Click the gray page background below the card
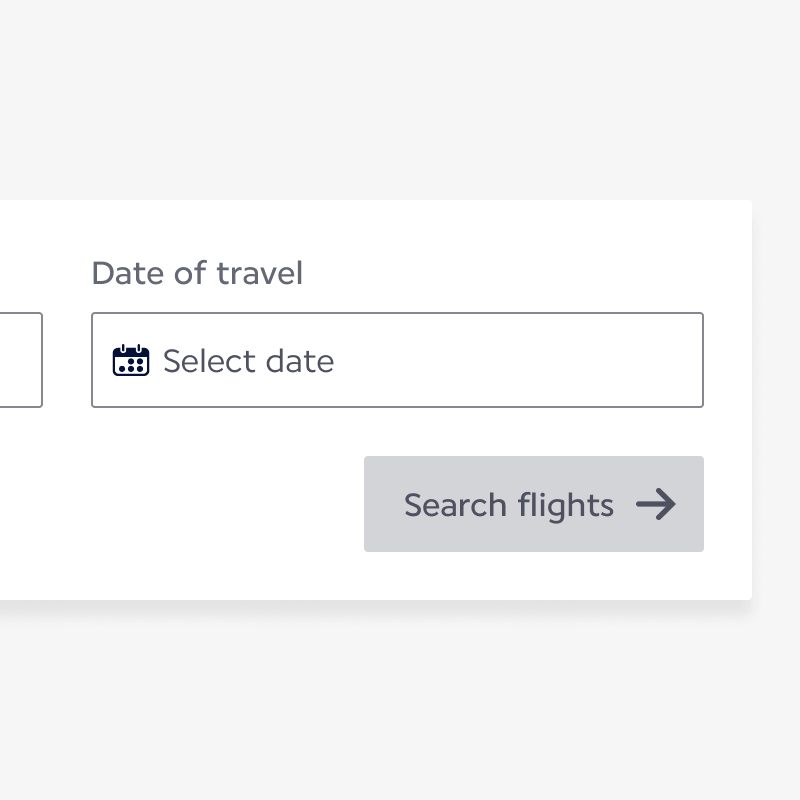The image size is (800, 800). (x=400, y=700)
